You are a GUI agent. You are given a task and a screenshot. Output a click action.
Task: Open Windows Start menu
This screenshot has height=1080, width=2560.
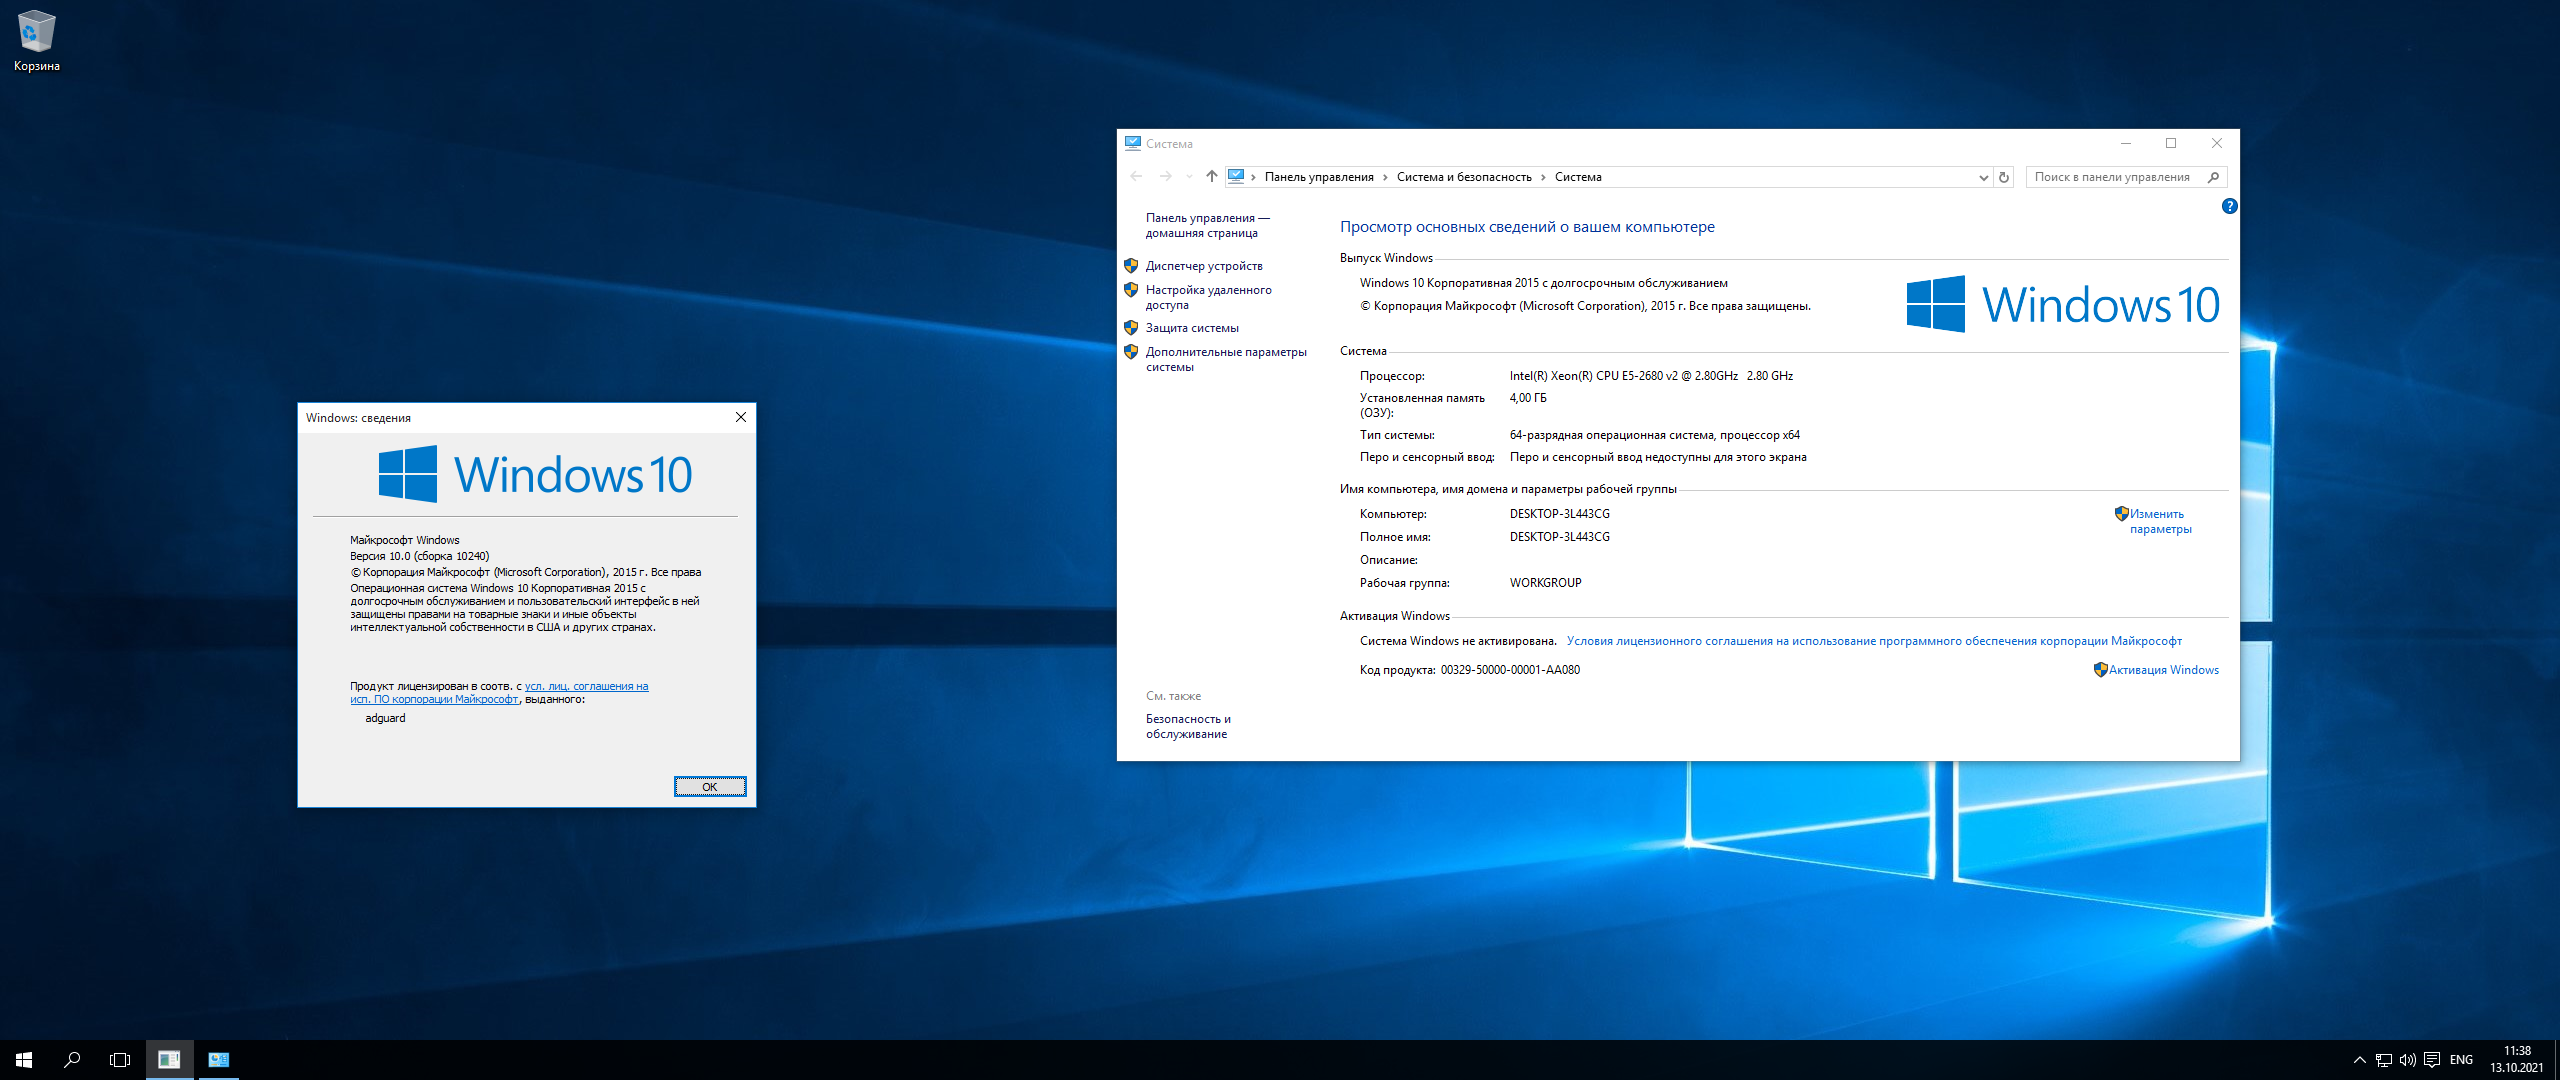(x=24, y=1060)
